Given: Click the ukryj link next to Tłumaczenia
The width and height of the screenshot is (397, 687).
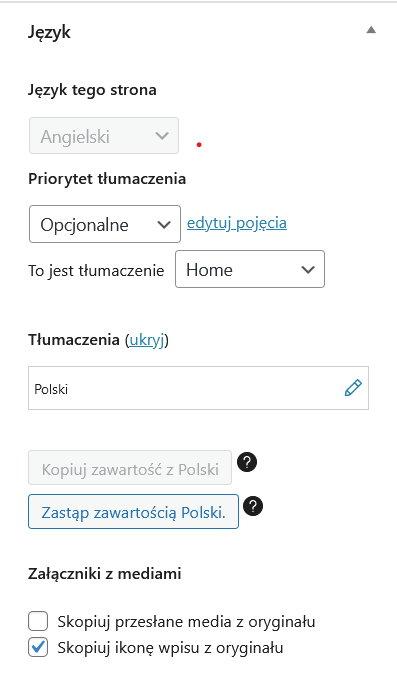Looking at the screenshot, I should point(147,340).
